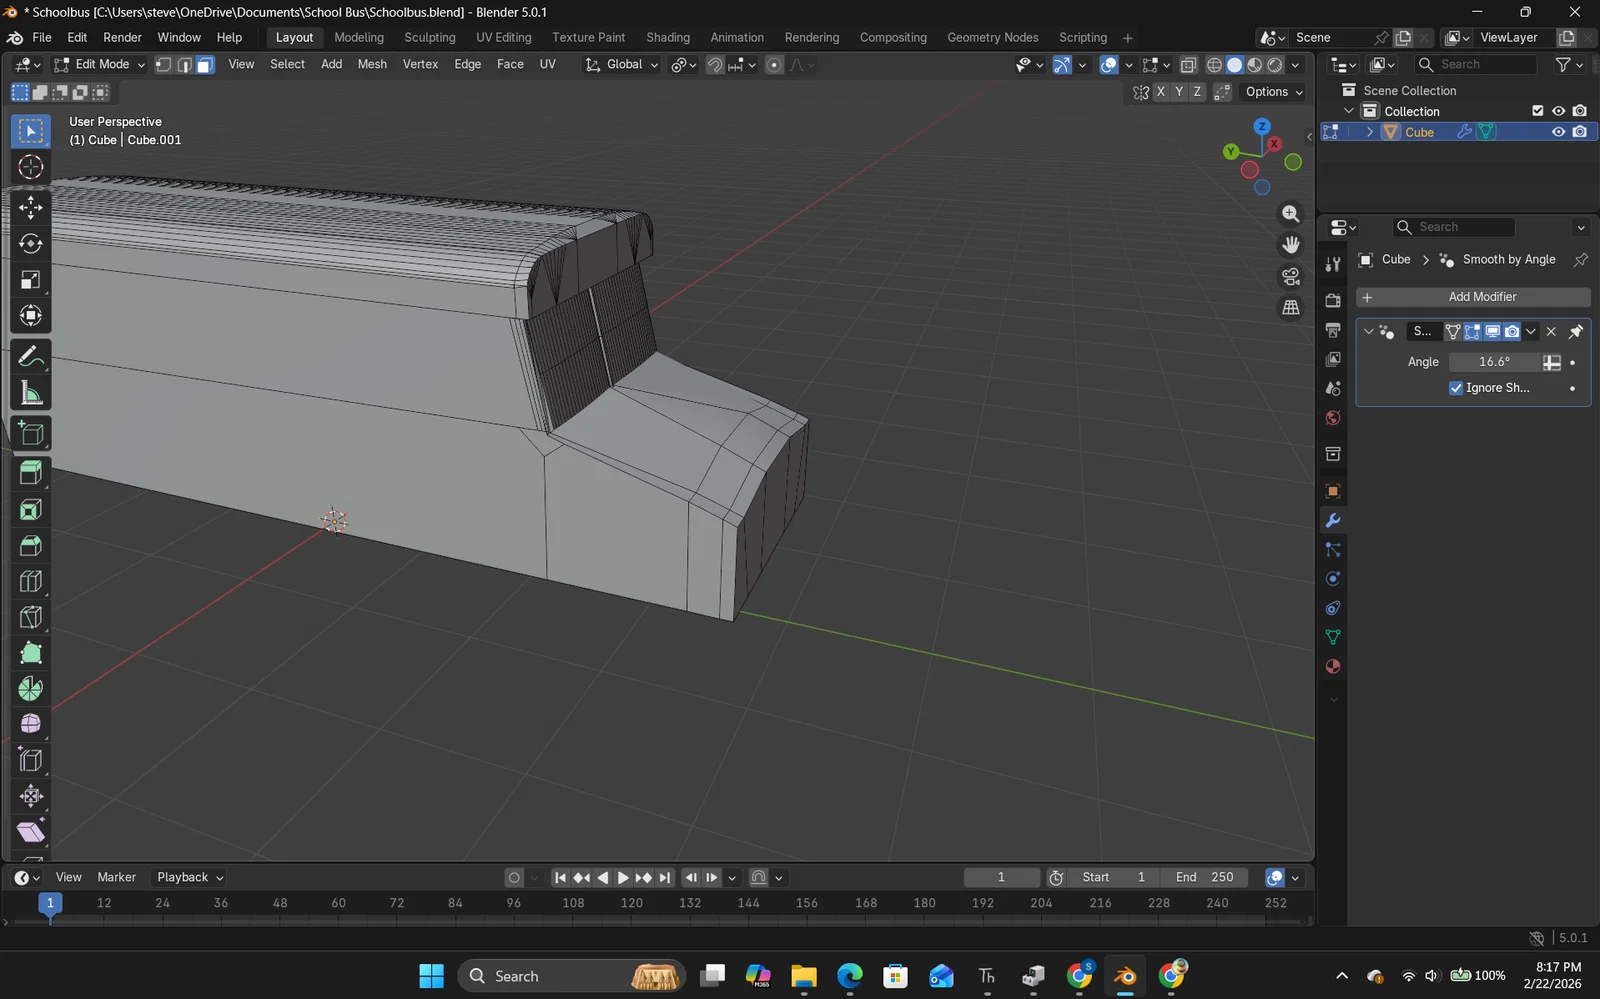Open the Mesh menu

pyautogui.click(x=372, y=64)
